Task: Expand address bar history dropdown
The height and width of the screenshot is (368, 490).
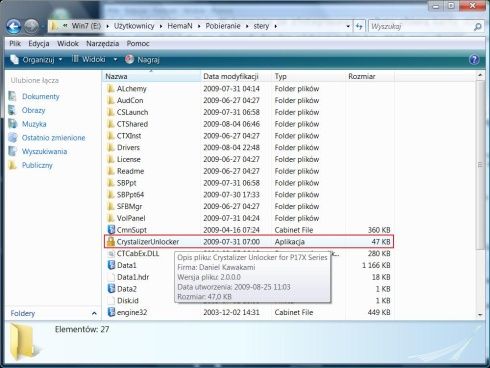Action: click(348, 26)
